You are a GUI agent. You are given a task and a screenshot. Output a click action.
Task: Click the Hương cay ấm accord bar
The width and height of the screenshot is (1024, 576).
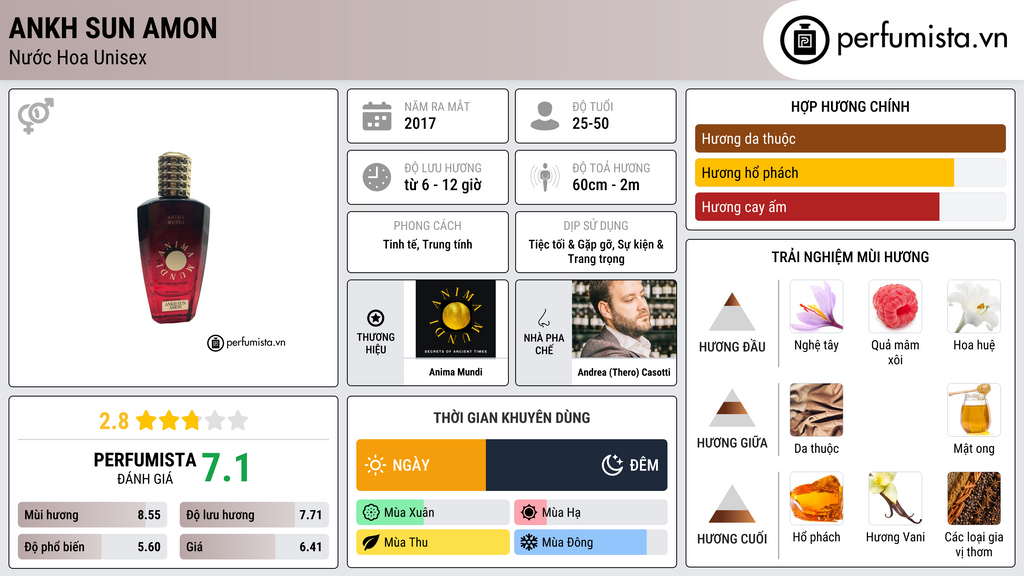coord(850,207)
